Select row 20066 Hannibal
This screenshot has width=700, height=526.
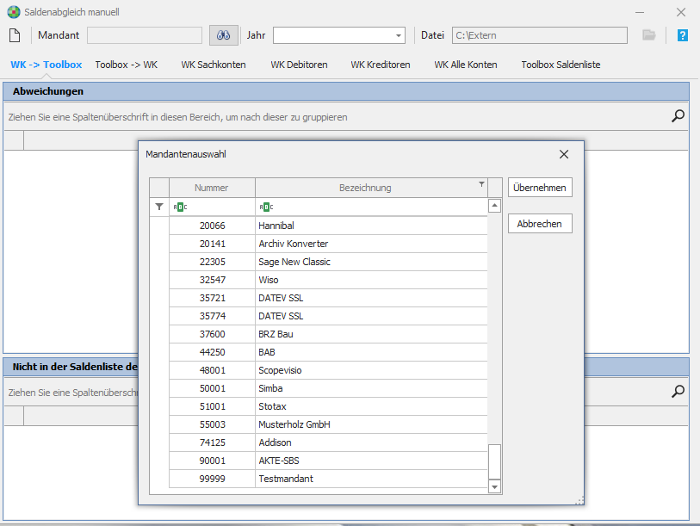pos(328,225)
